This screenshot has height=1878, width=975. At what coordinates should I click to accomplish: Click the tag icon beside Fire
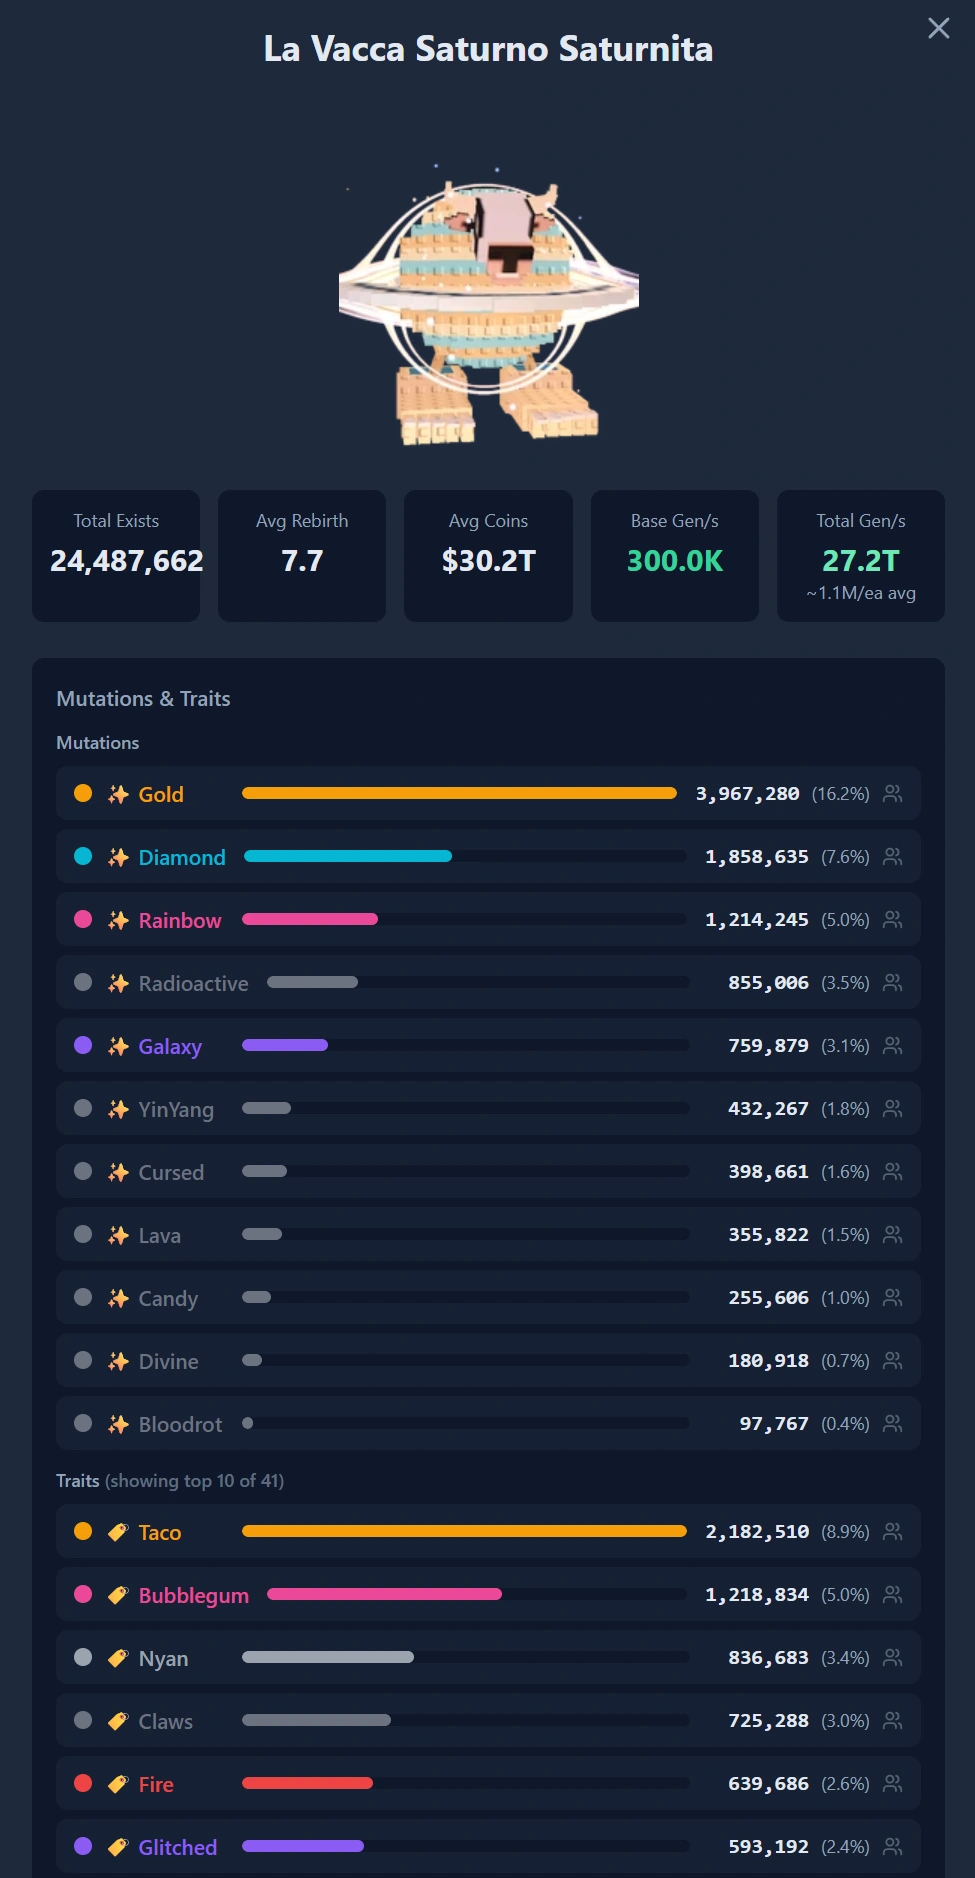click(118, 1784)
